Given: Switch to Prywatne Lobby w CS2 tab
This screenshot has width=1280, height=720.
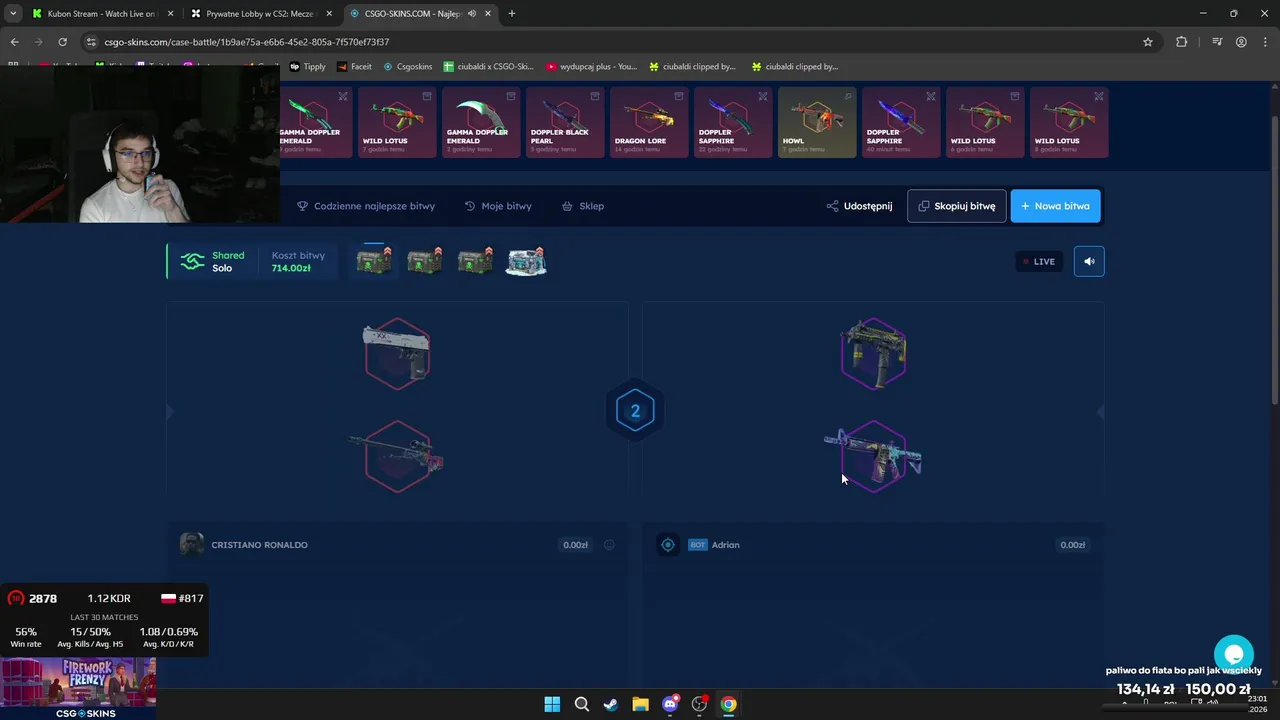Looking at the screenshot, I should tap(262, 14).
